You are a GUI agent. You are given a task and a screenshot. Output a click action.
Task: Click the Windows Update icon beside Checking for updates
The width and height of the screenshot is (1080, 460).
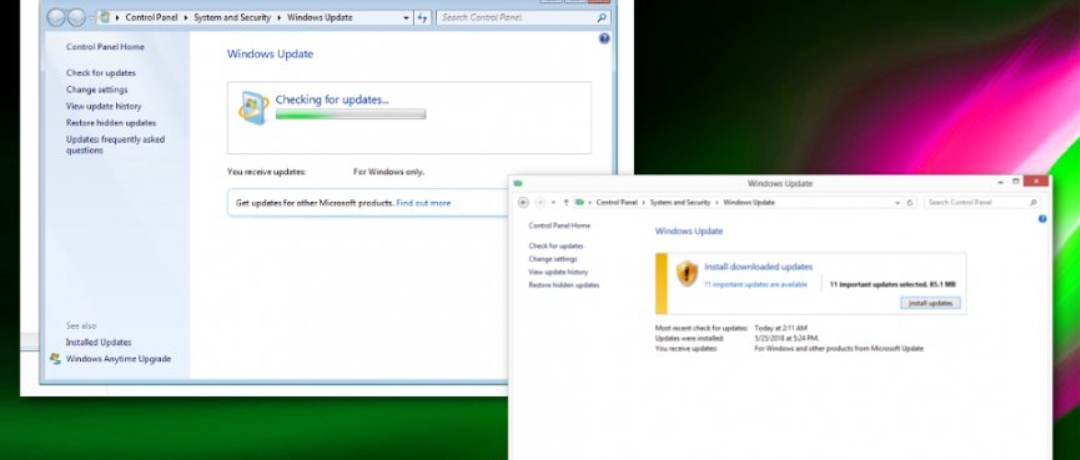pos(253,108)
